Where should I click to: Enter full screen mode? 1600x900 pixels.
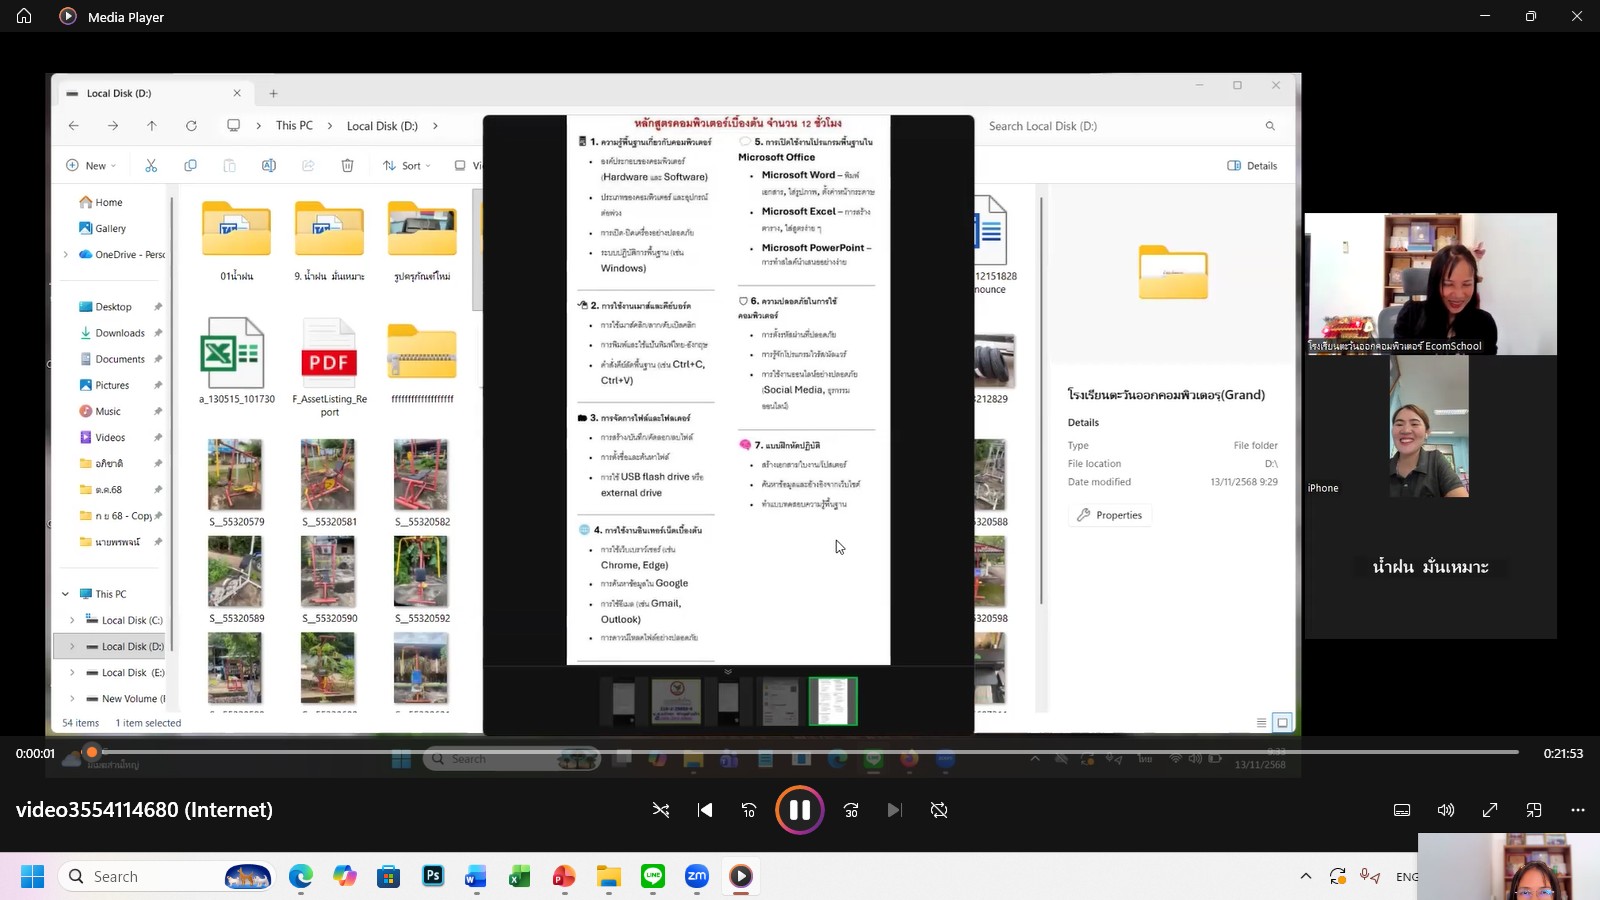[x=1490, y=810]
